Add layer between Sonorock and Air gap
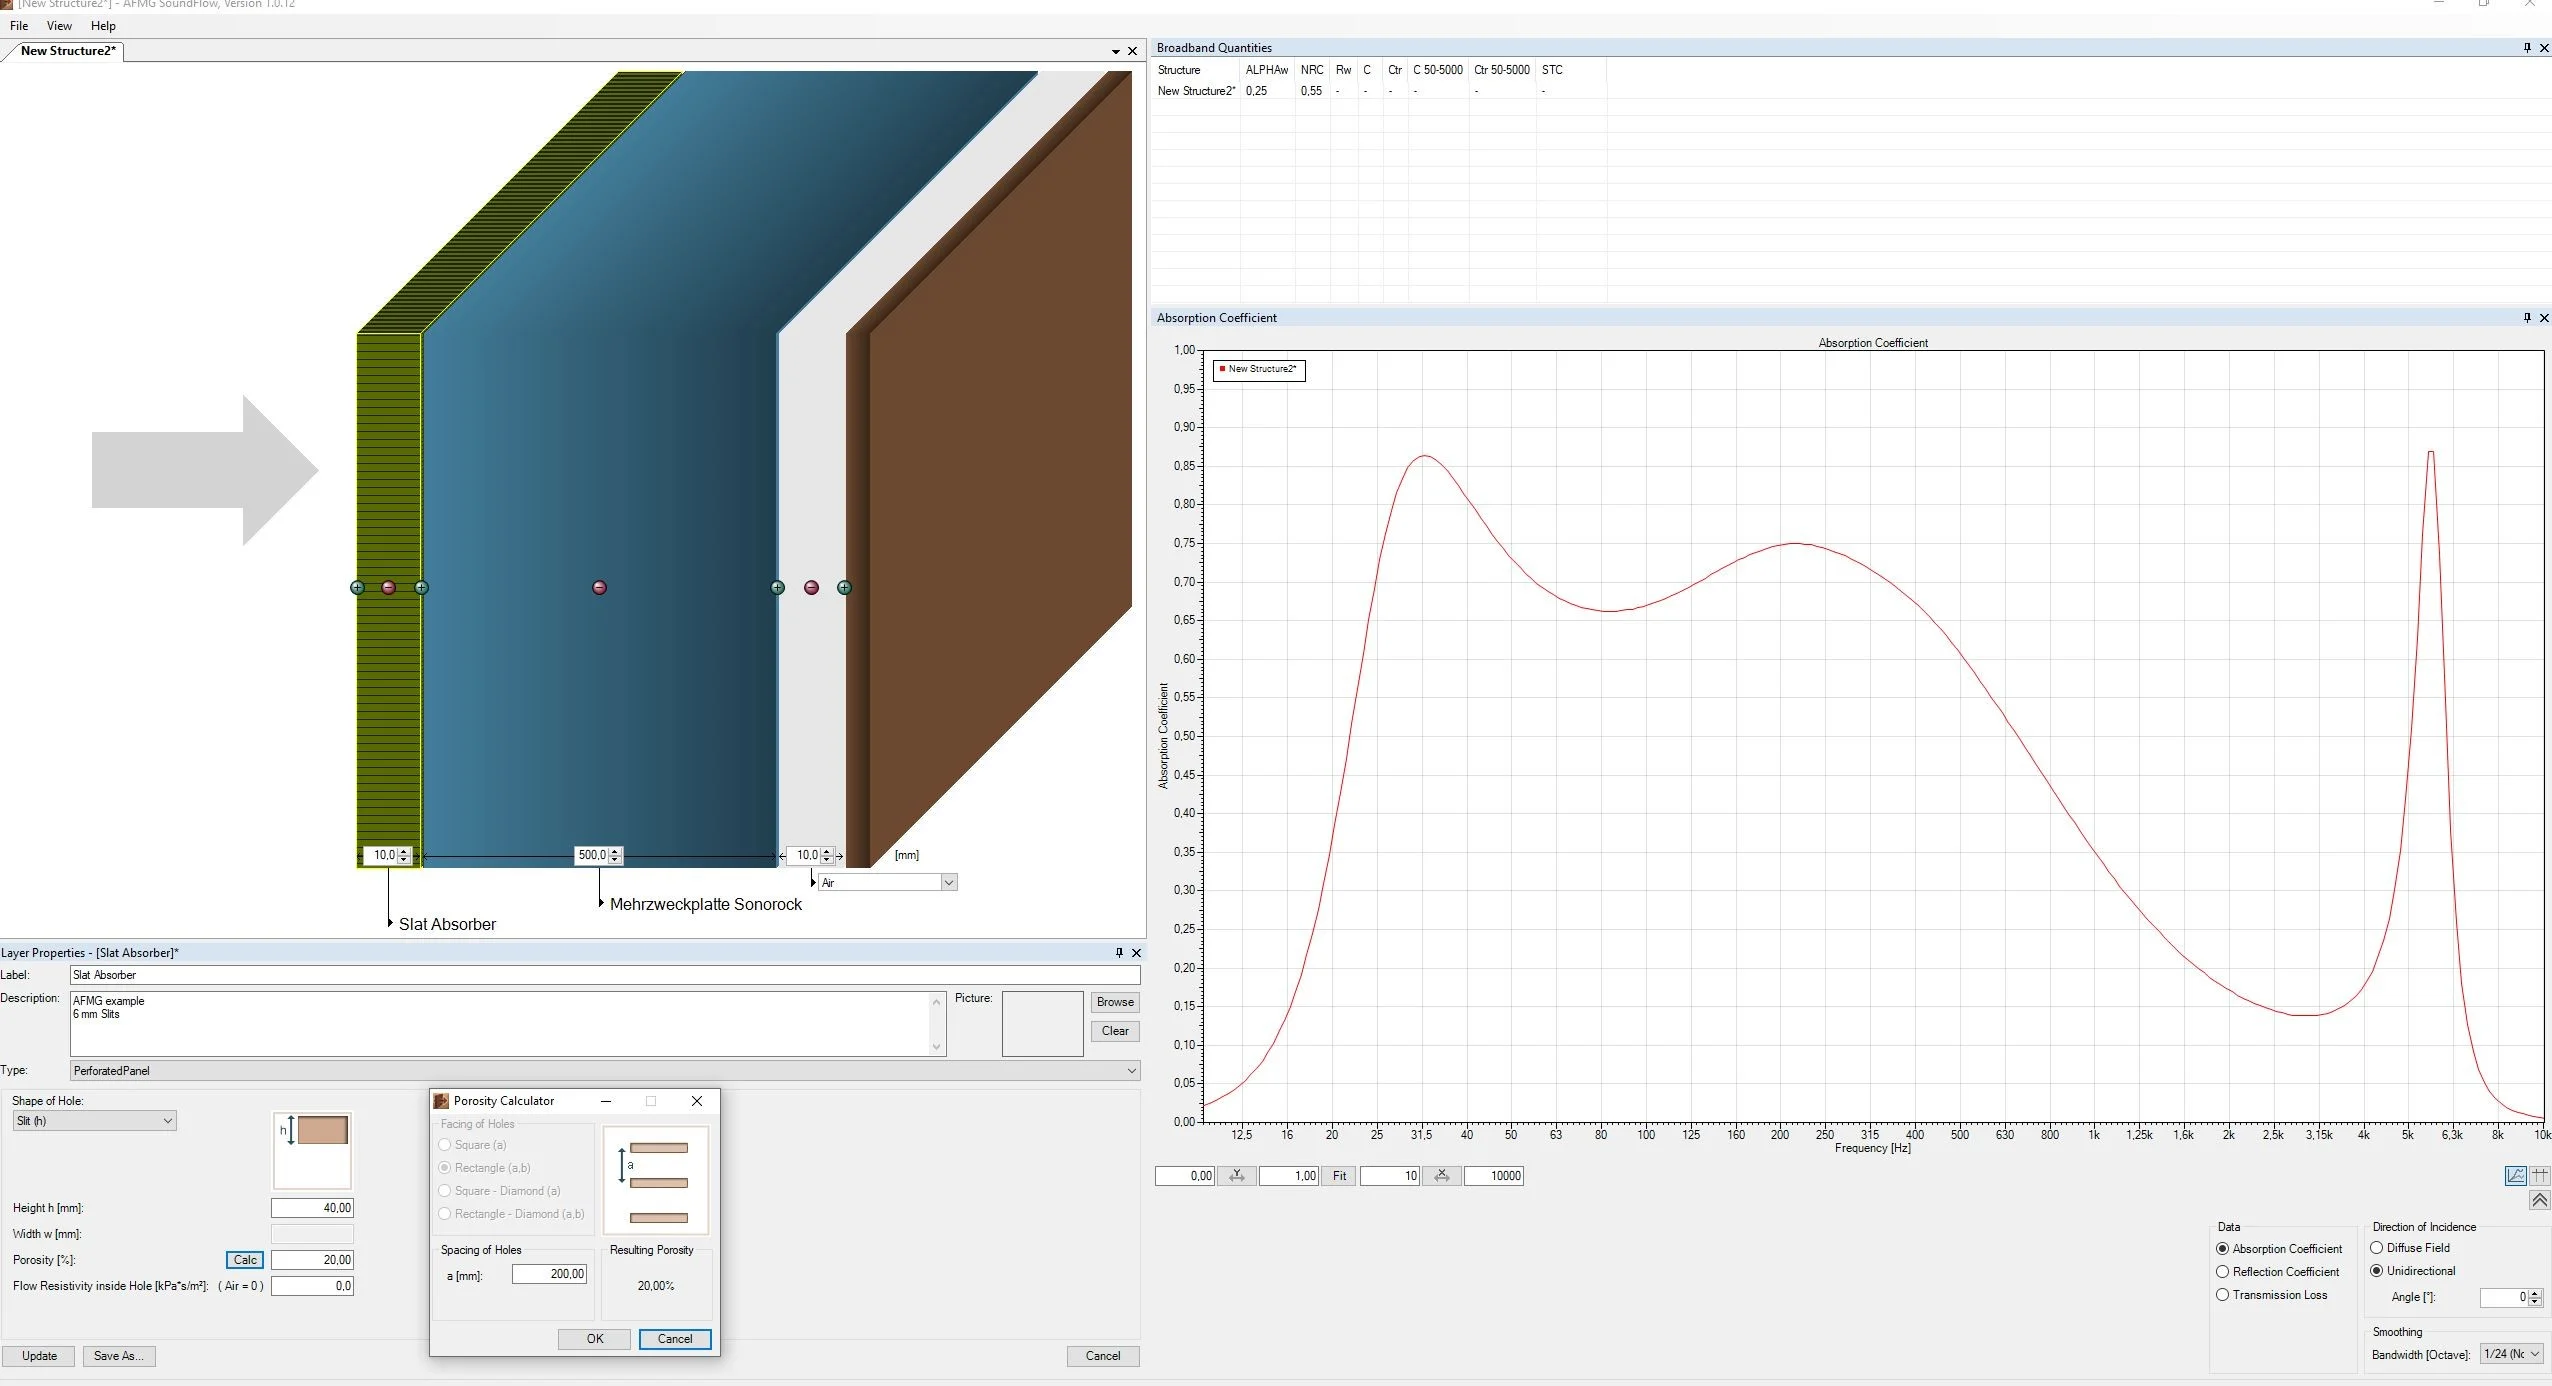Viewport: 2552px width, 1386px height. click(x=777, y=587)
